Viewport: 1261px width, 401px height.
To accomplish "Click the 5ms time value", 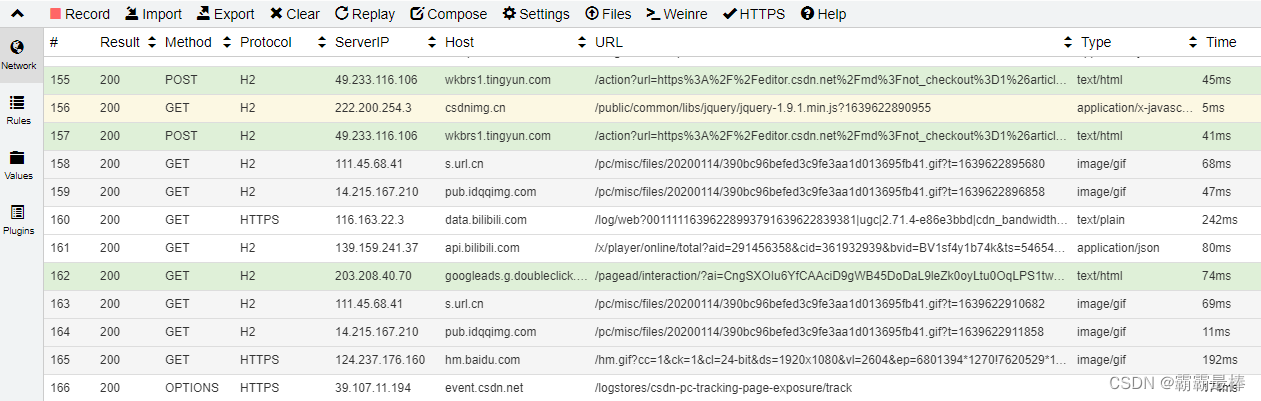I will (x=1213, y=108).
